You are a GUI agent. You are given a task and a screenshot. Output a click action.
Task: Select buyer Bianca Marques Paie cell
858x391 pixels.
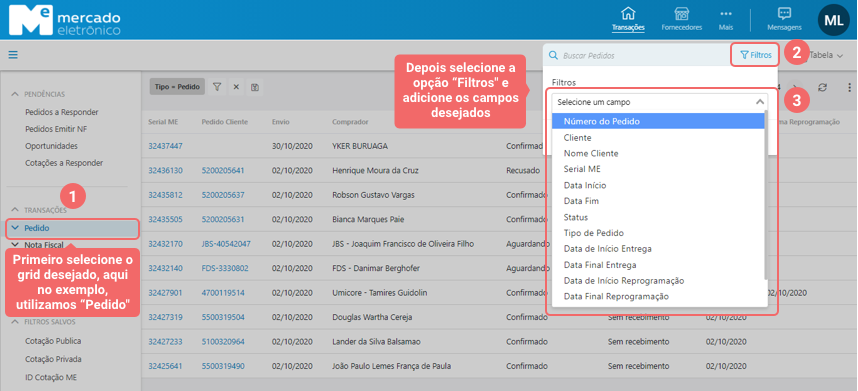pos(368,219)
